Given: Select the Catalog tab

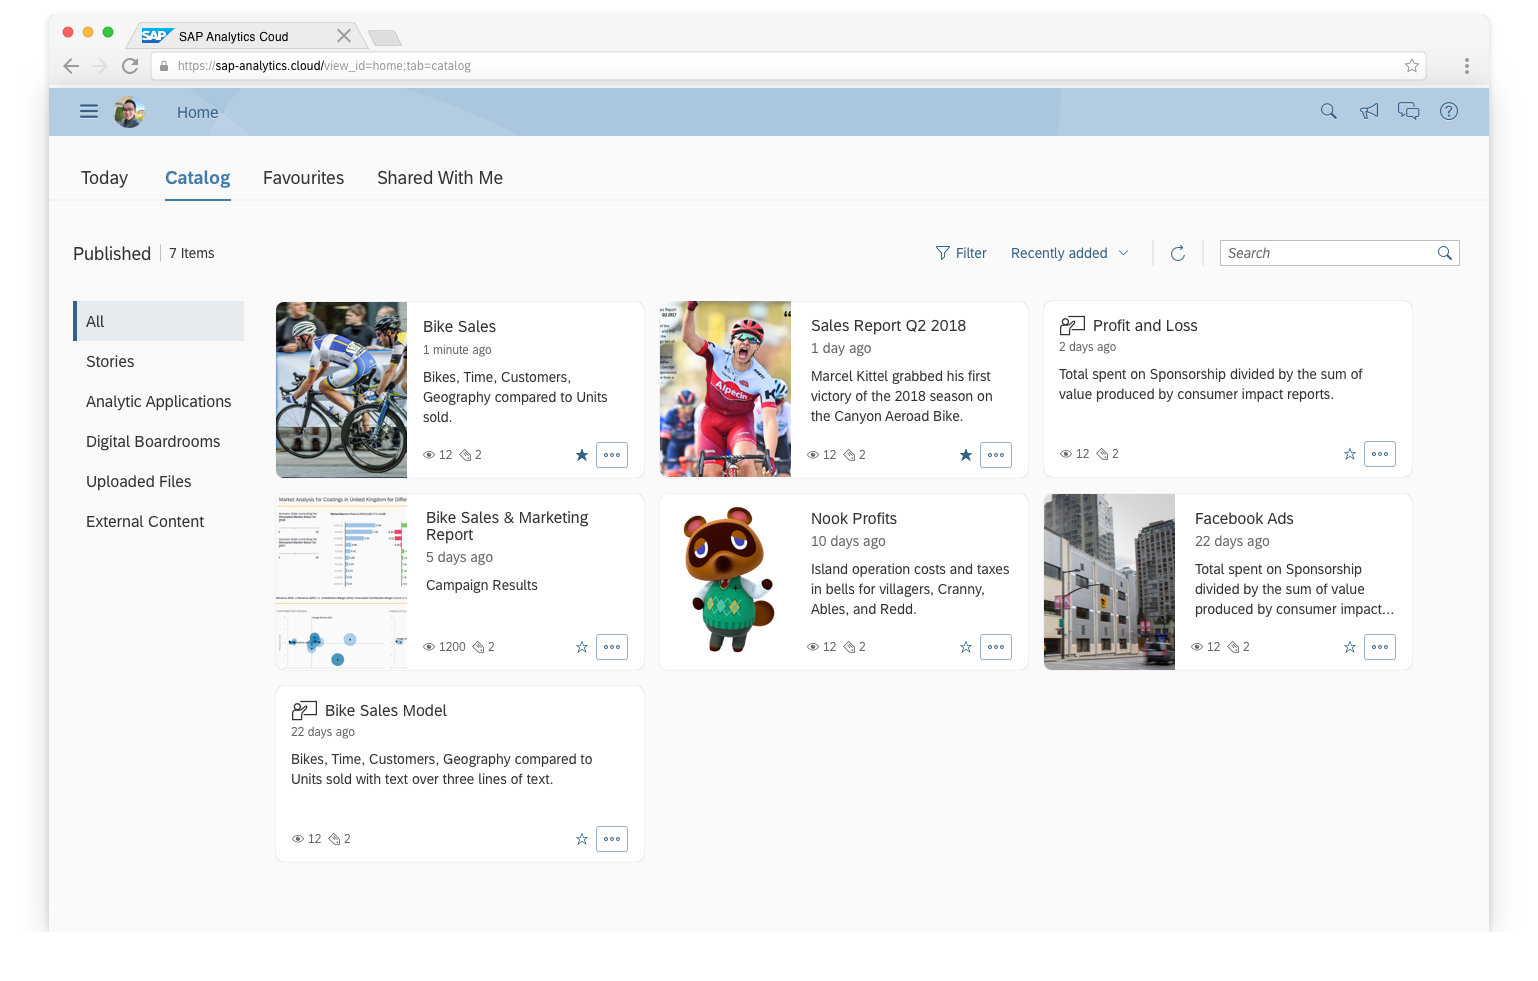Looking at the screenshot, I should click(x=197, y=178).
